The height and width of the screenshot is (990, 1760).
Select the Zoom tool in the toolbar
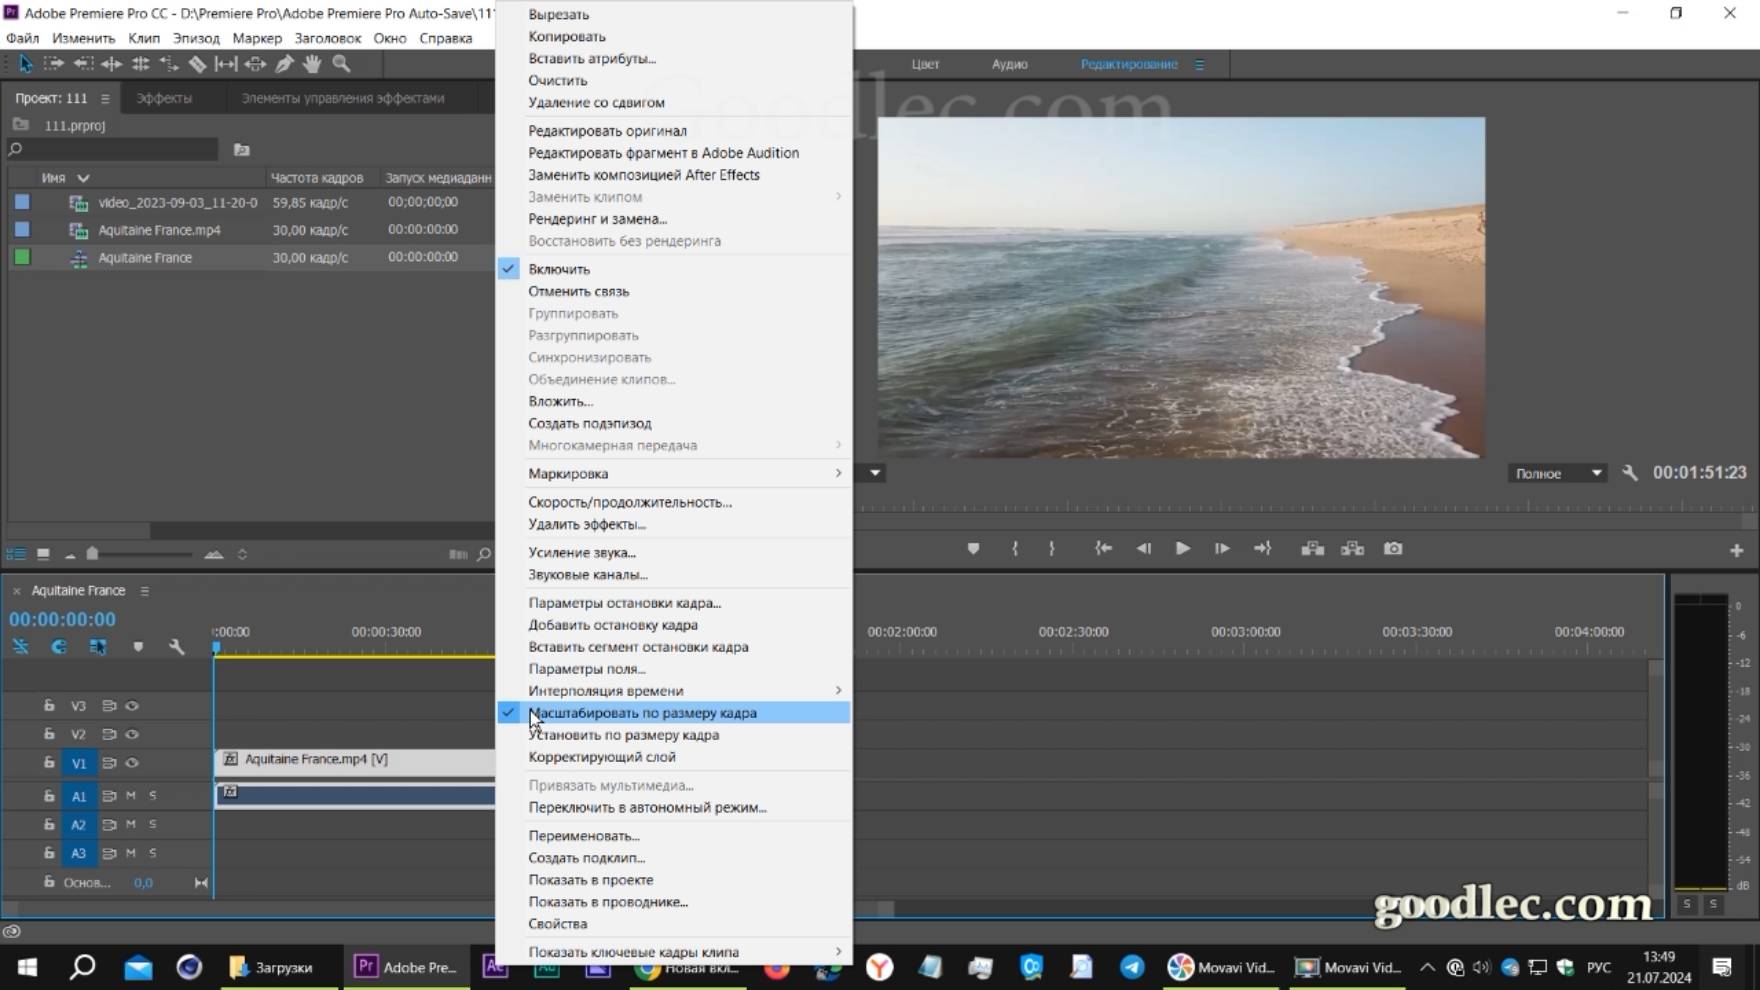pos(341,63)
